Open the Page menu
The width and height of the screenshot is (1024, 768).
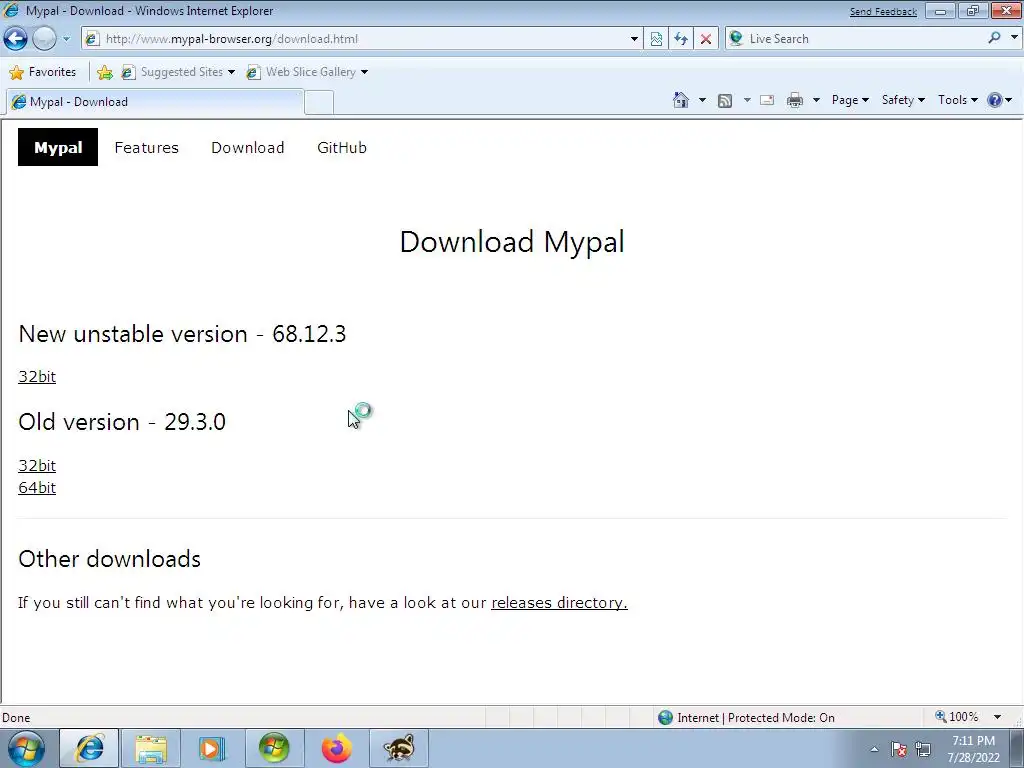pos(850,100)
